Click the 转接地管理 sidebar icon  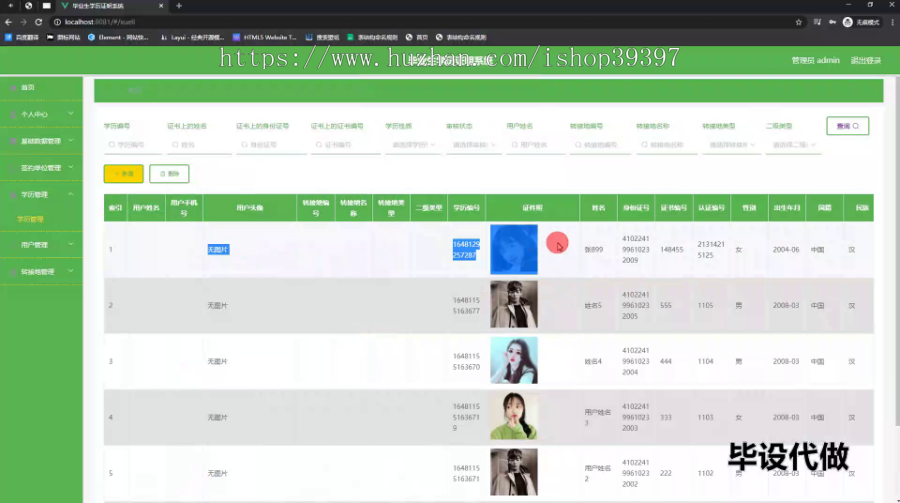coord(13,272)
